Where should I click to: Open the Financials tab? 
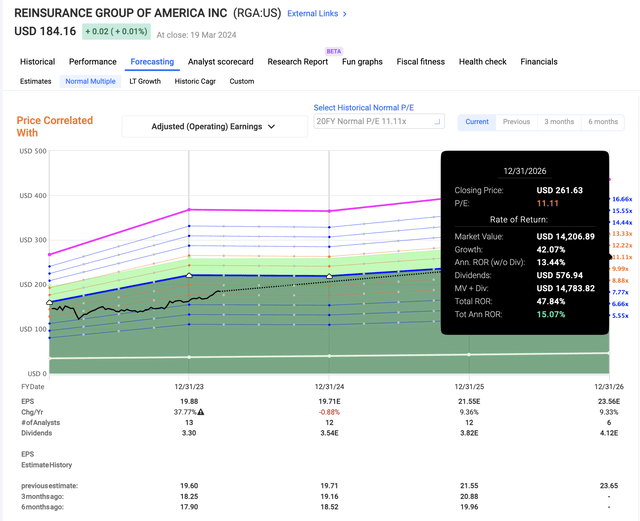pyautogui.click(x=538, y=62)
